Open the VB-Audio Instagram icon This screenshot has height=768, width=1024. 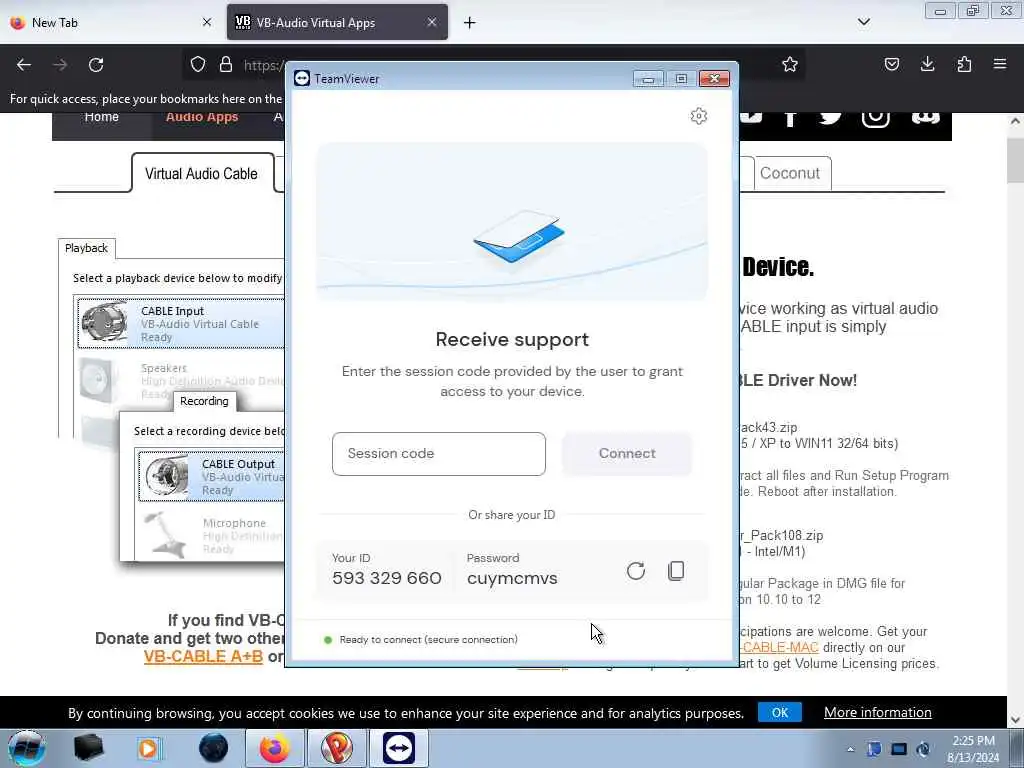point(875,119)
